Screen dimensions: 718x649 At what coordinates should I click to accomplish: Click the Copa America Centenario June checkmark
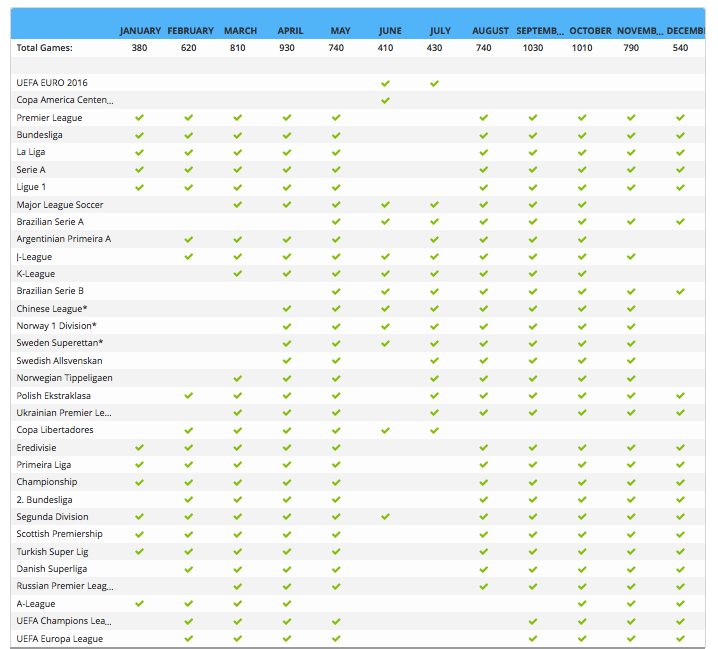click(386, 100)
